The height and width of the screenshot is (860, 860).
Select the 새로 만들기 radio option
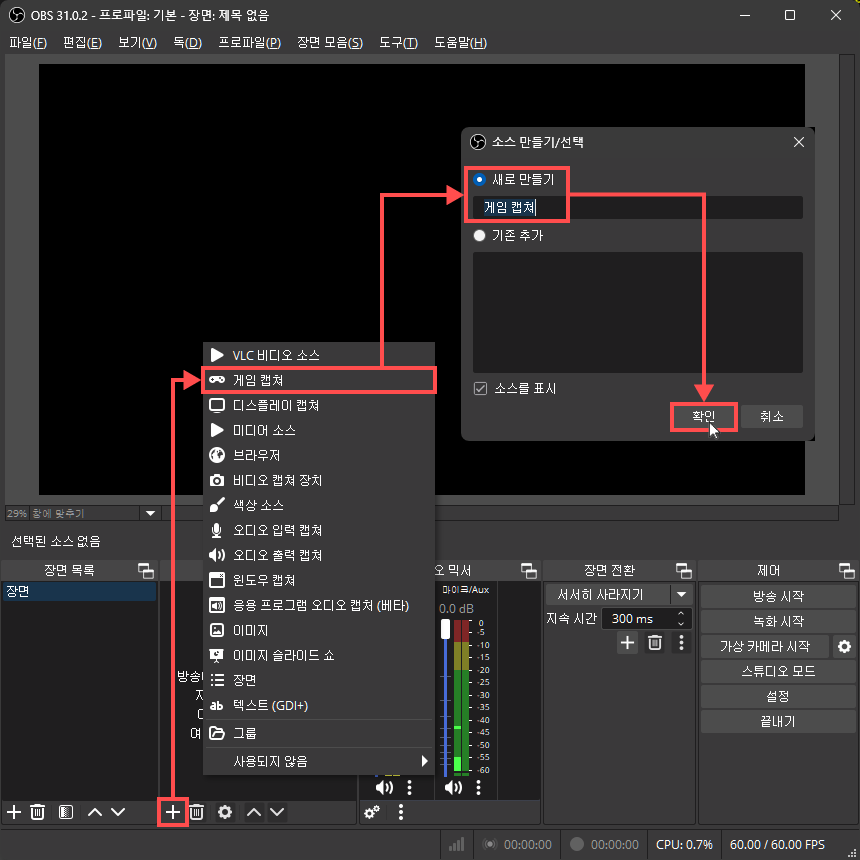(479, 179)
